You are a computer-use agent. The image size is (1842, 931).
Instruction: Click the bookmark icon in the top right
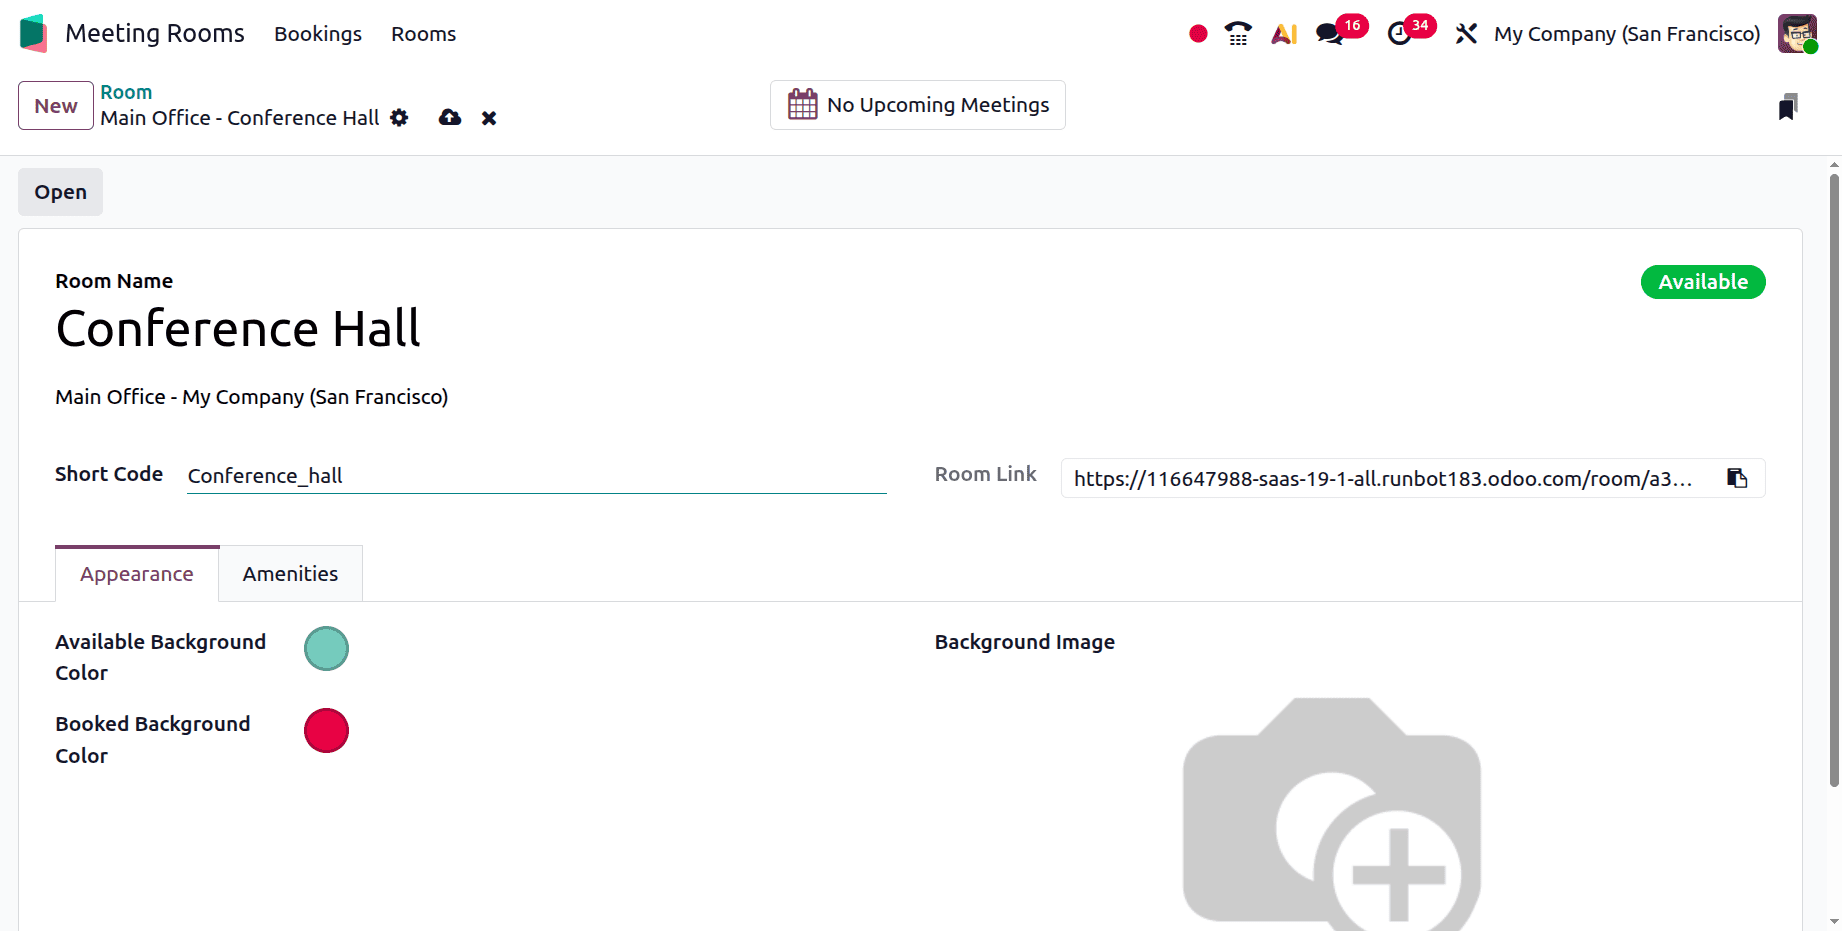[x=1788, y=106]
